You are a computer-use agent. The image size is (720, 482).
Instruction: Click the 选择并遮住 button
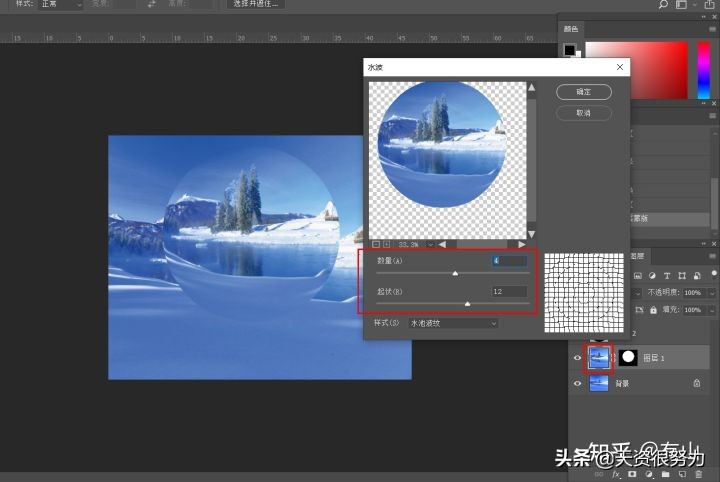tap(256, 4)
